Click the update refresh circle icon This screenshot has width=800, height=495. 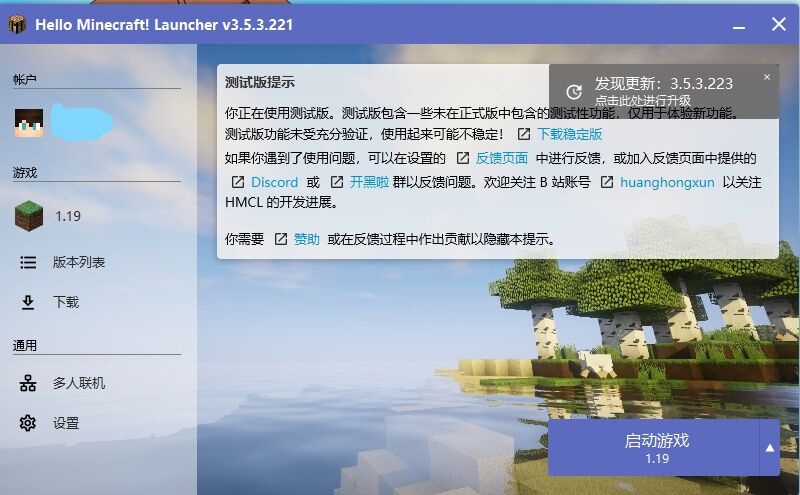pos(574,91)
